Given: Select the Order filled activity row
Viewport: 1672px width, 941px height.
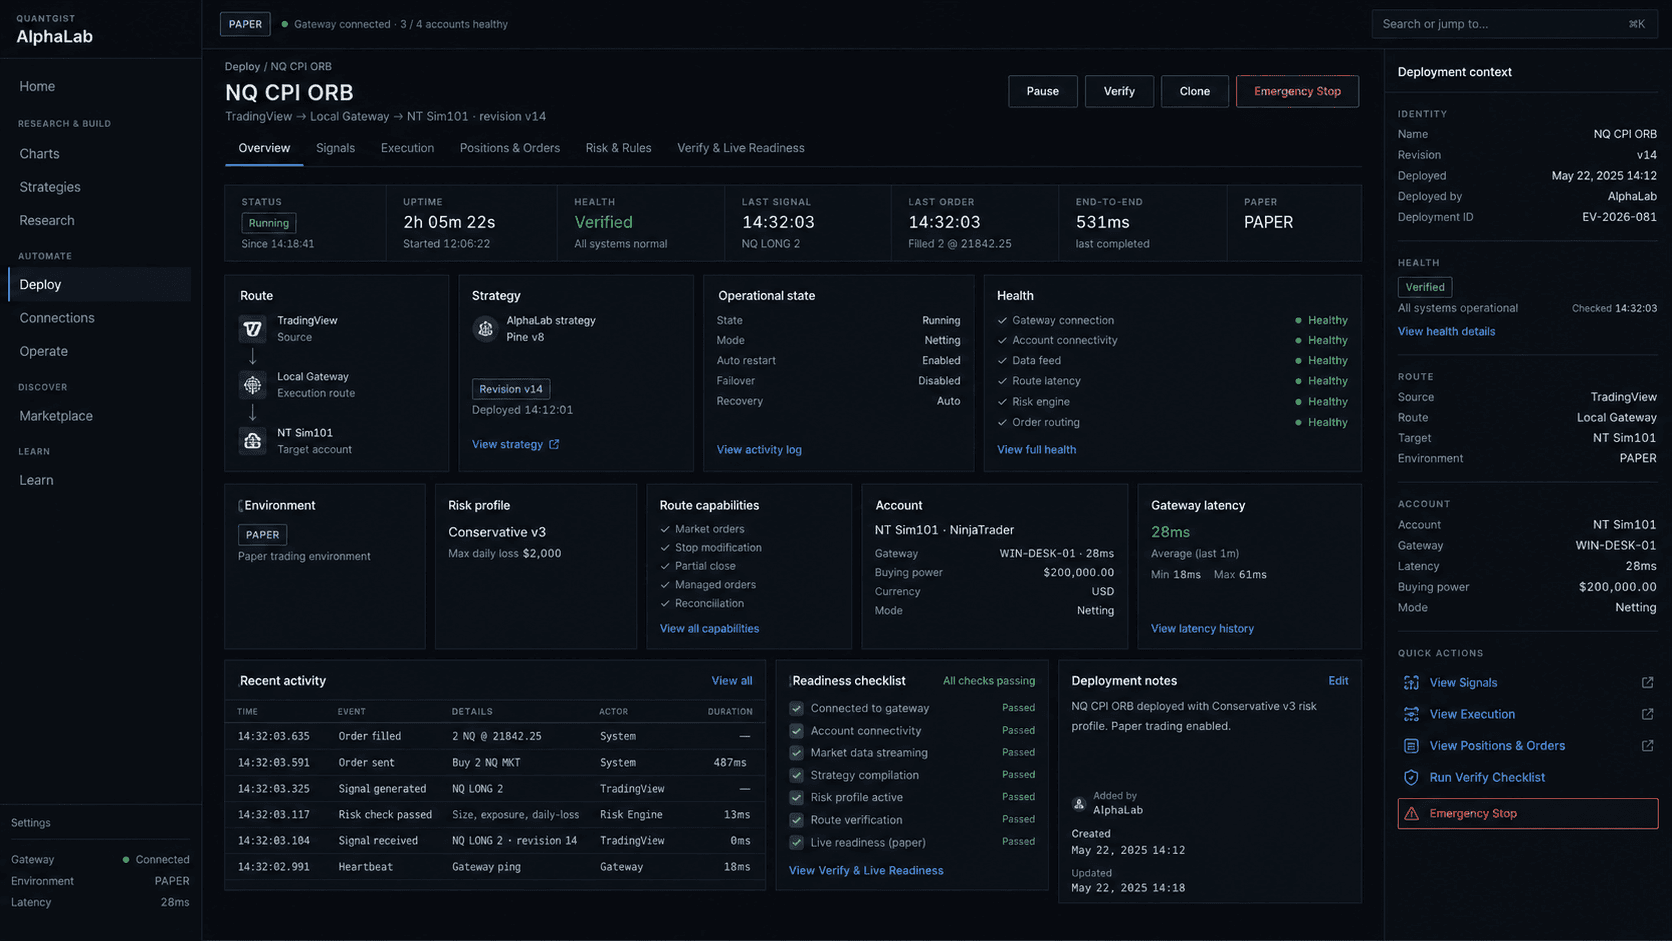Looking at the screenshot, I should (495, 736).
